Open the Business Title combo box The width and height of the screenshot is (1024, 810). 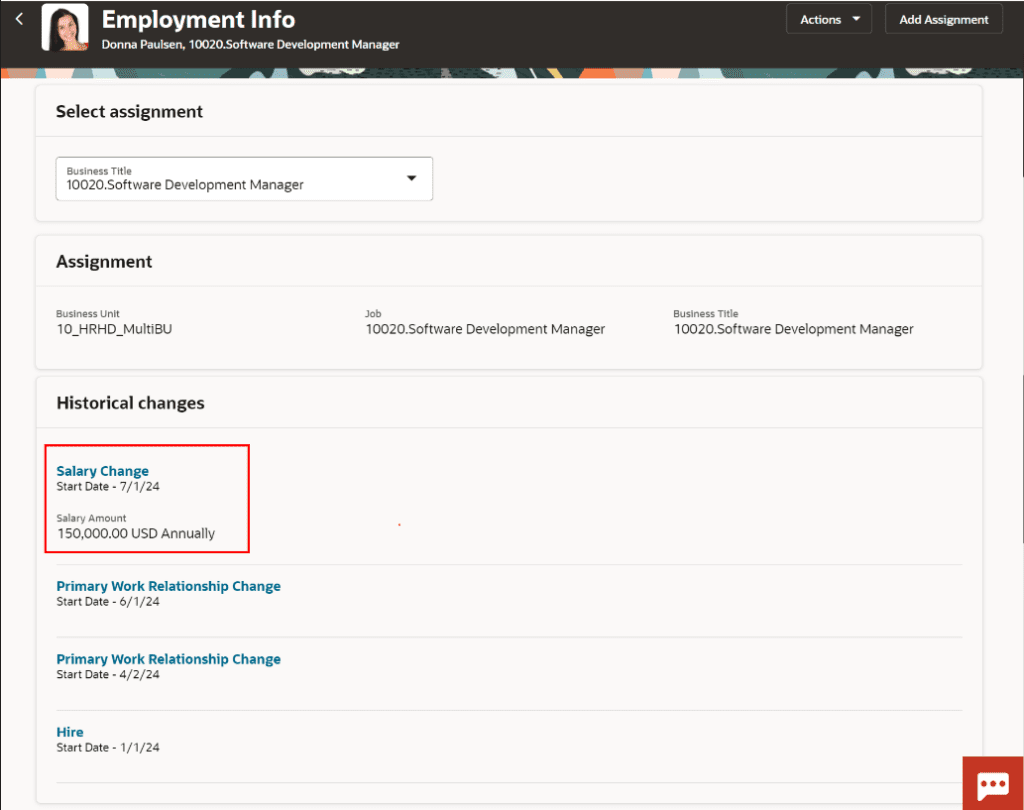[x=244, y=178]
